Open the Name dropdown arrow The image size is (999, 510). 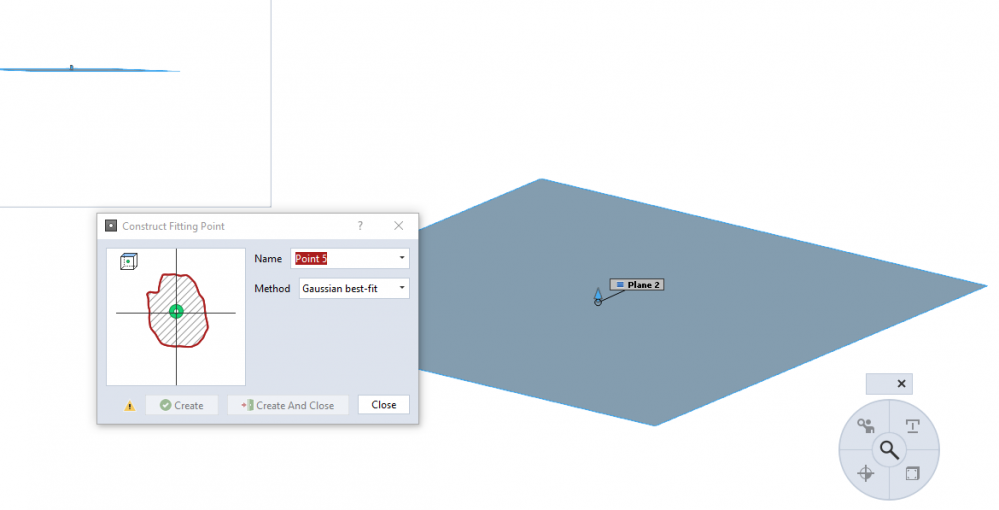401,258
